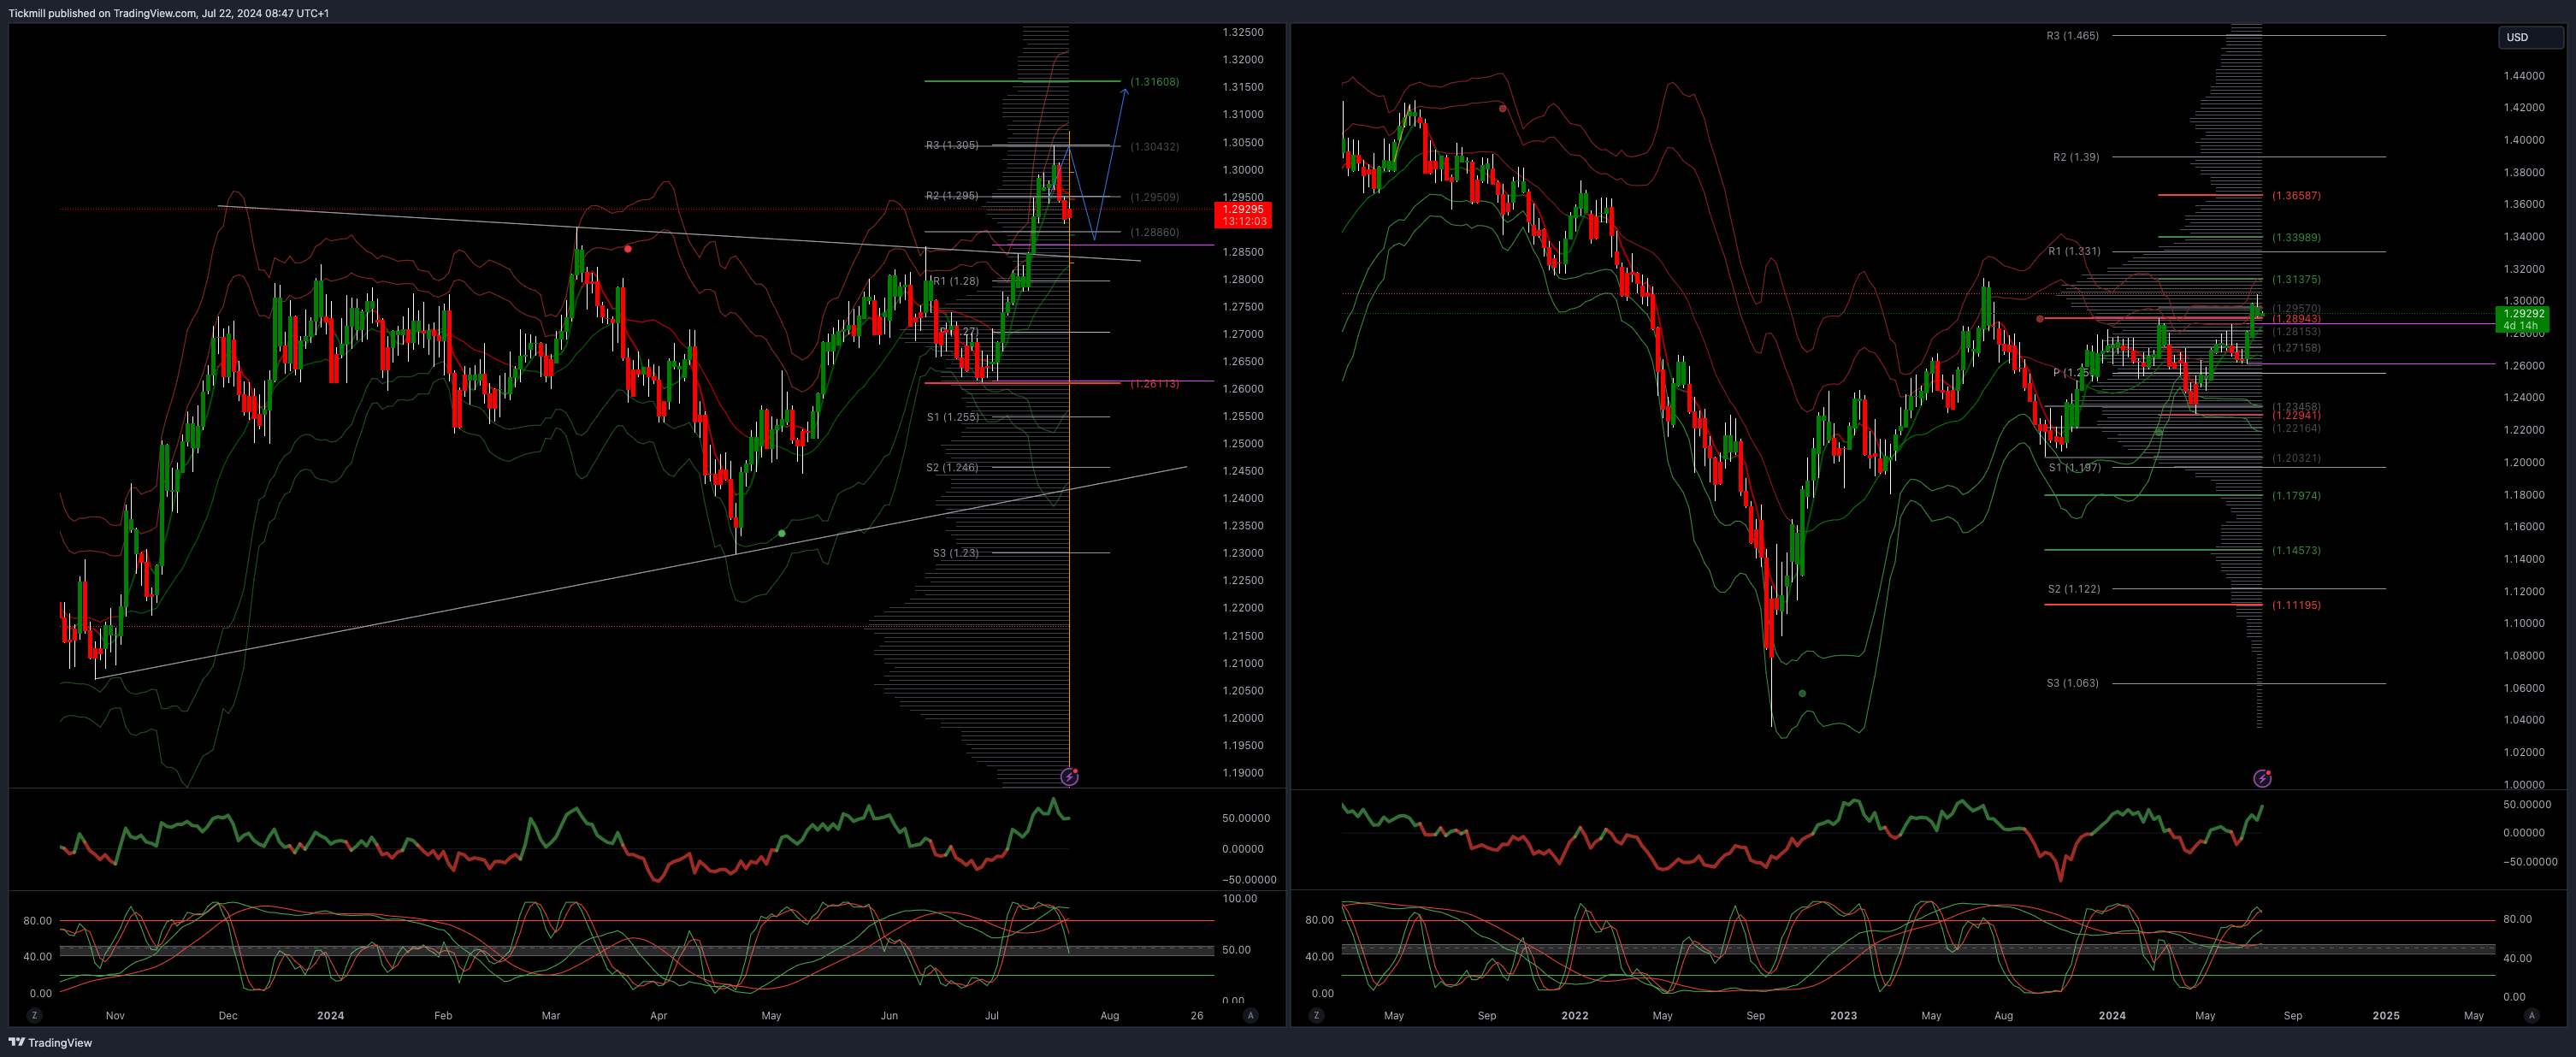Select the R2 (1.39) pivot label on right chart
2576x1057 pixels.
click(x=2076, y=157)
